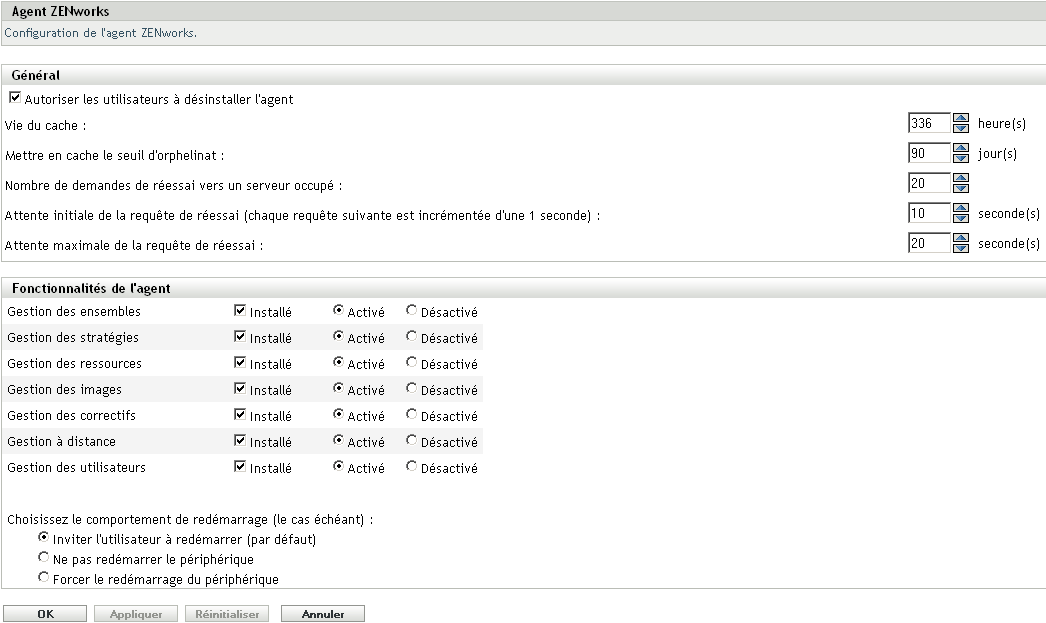Viewport: 1046px width, 623px height.
Task: Uncheck "Autoriser les utilisateurs à désinstaller l'agent"
Action: (14, 97)
